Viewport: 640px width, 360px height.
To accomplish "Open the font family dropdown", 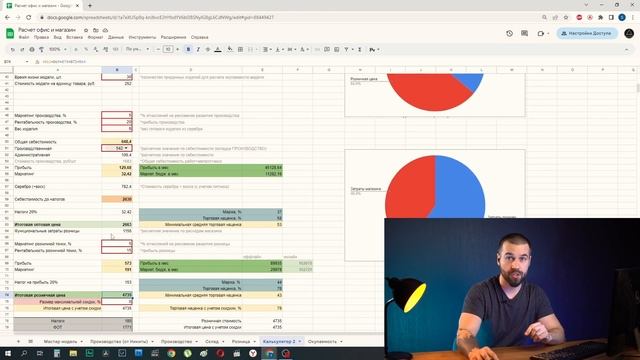I will tap(137, 49).
